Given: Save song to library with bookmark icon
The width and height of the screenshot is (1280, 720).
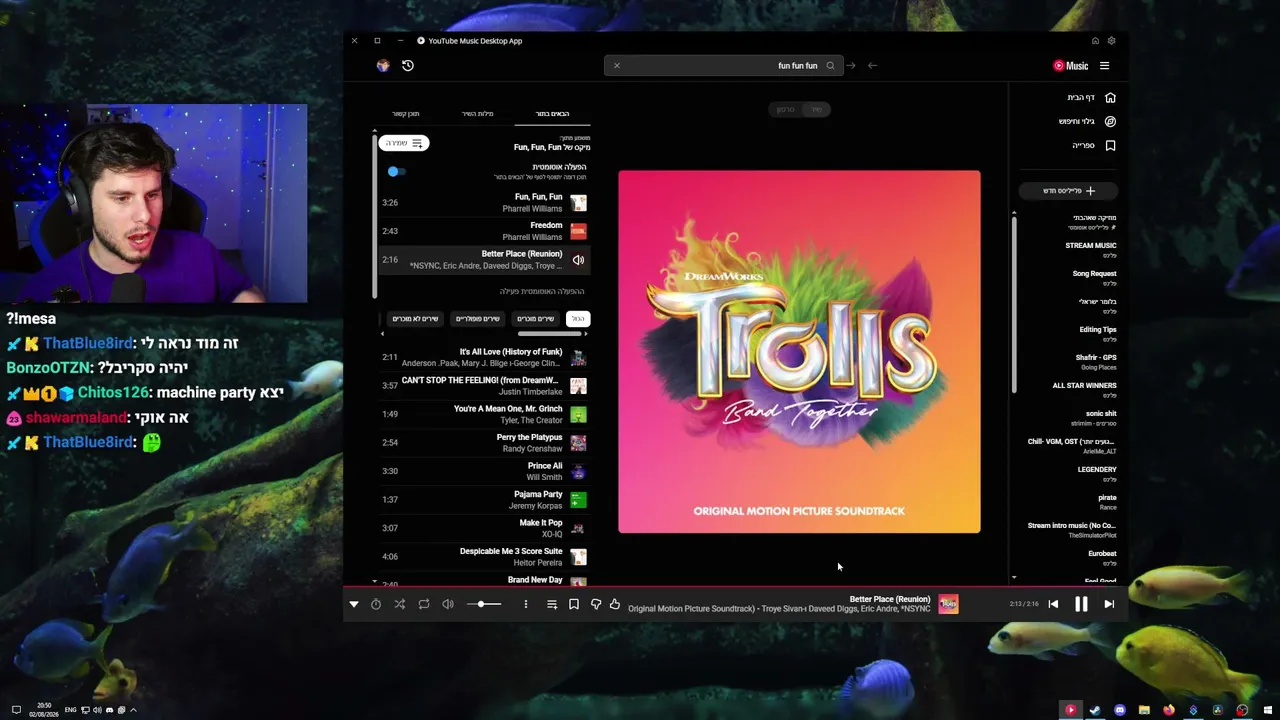Looking at the screenshot, I should (574, 604).
